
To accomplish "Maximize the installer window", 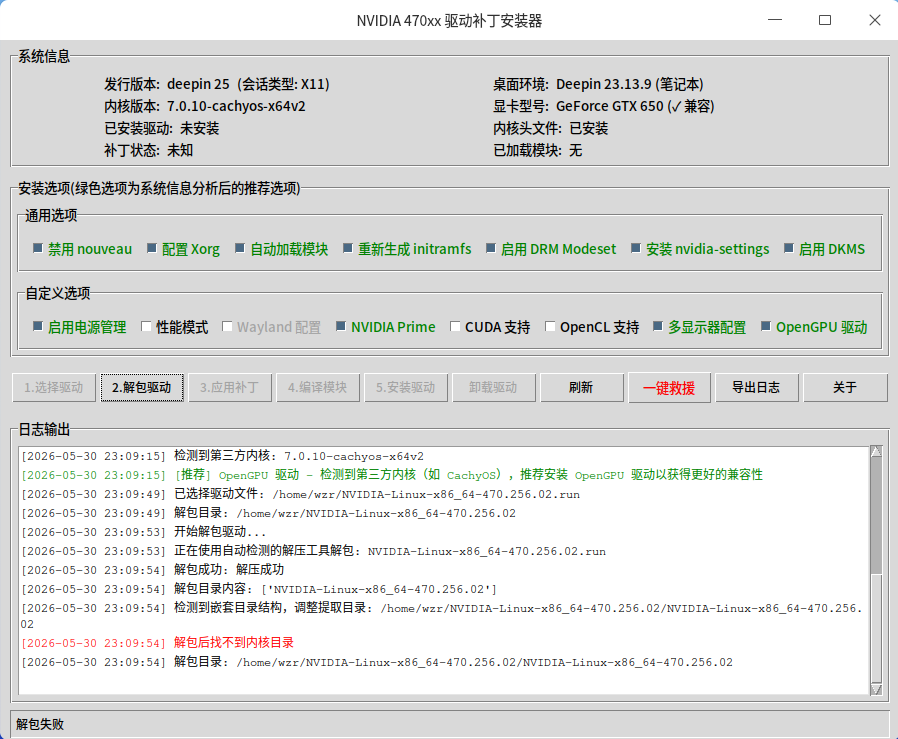I will [825, 20].
